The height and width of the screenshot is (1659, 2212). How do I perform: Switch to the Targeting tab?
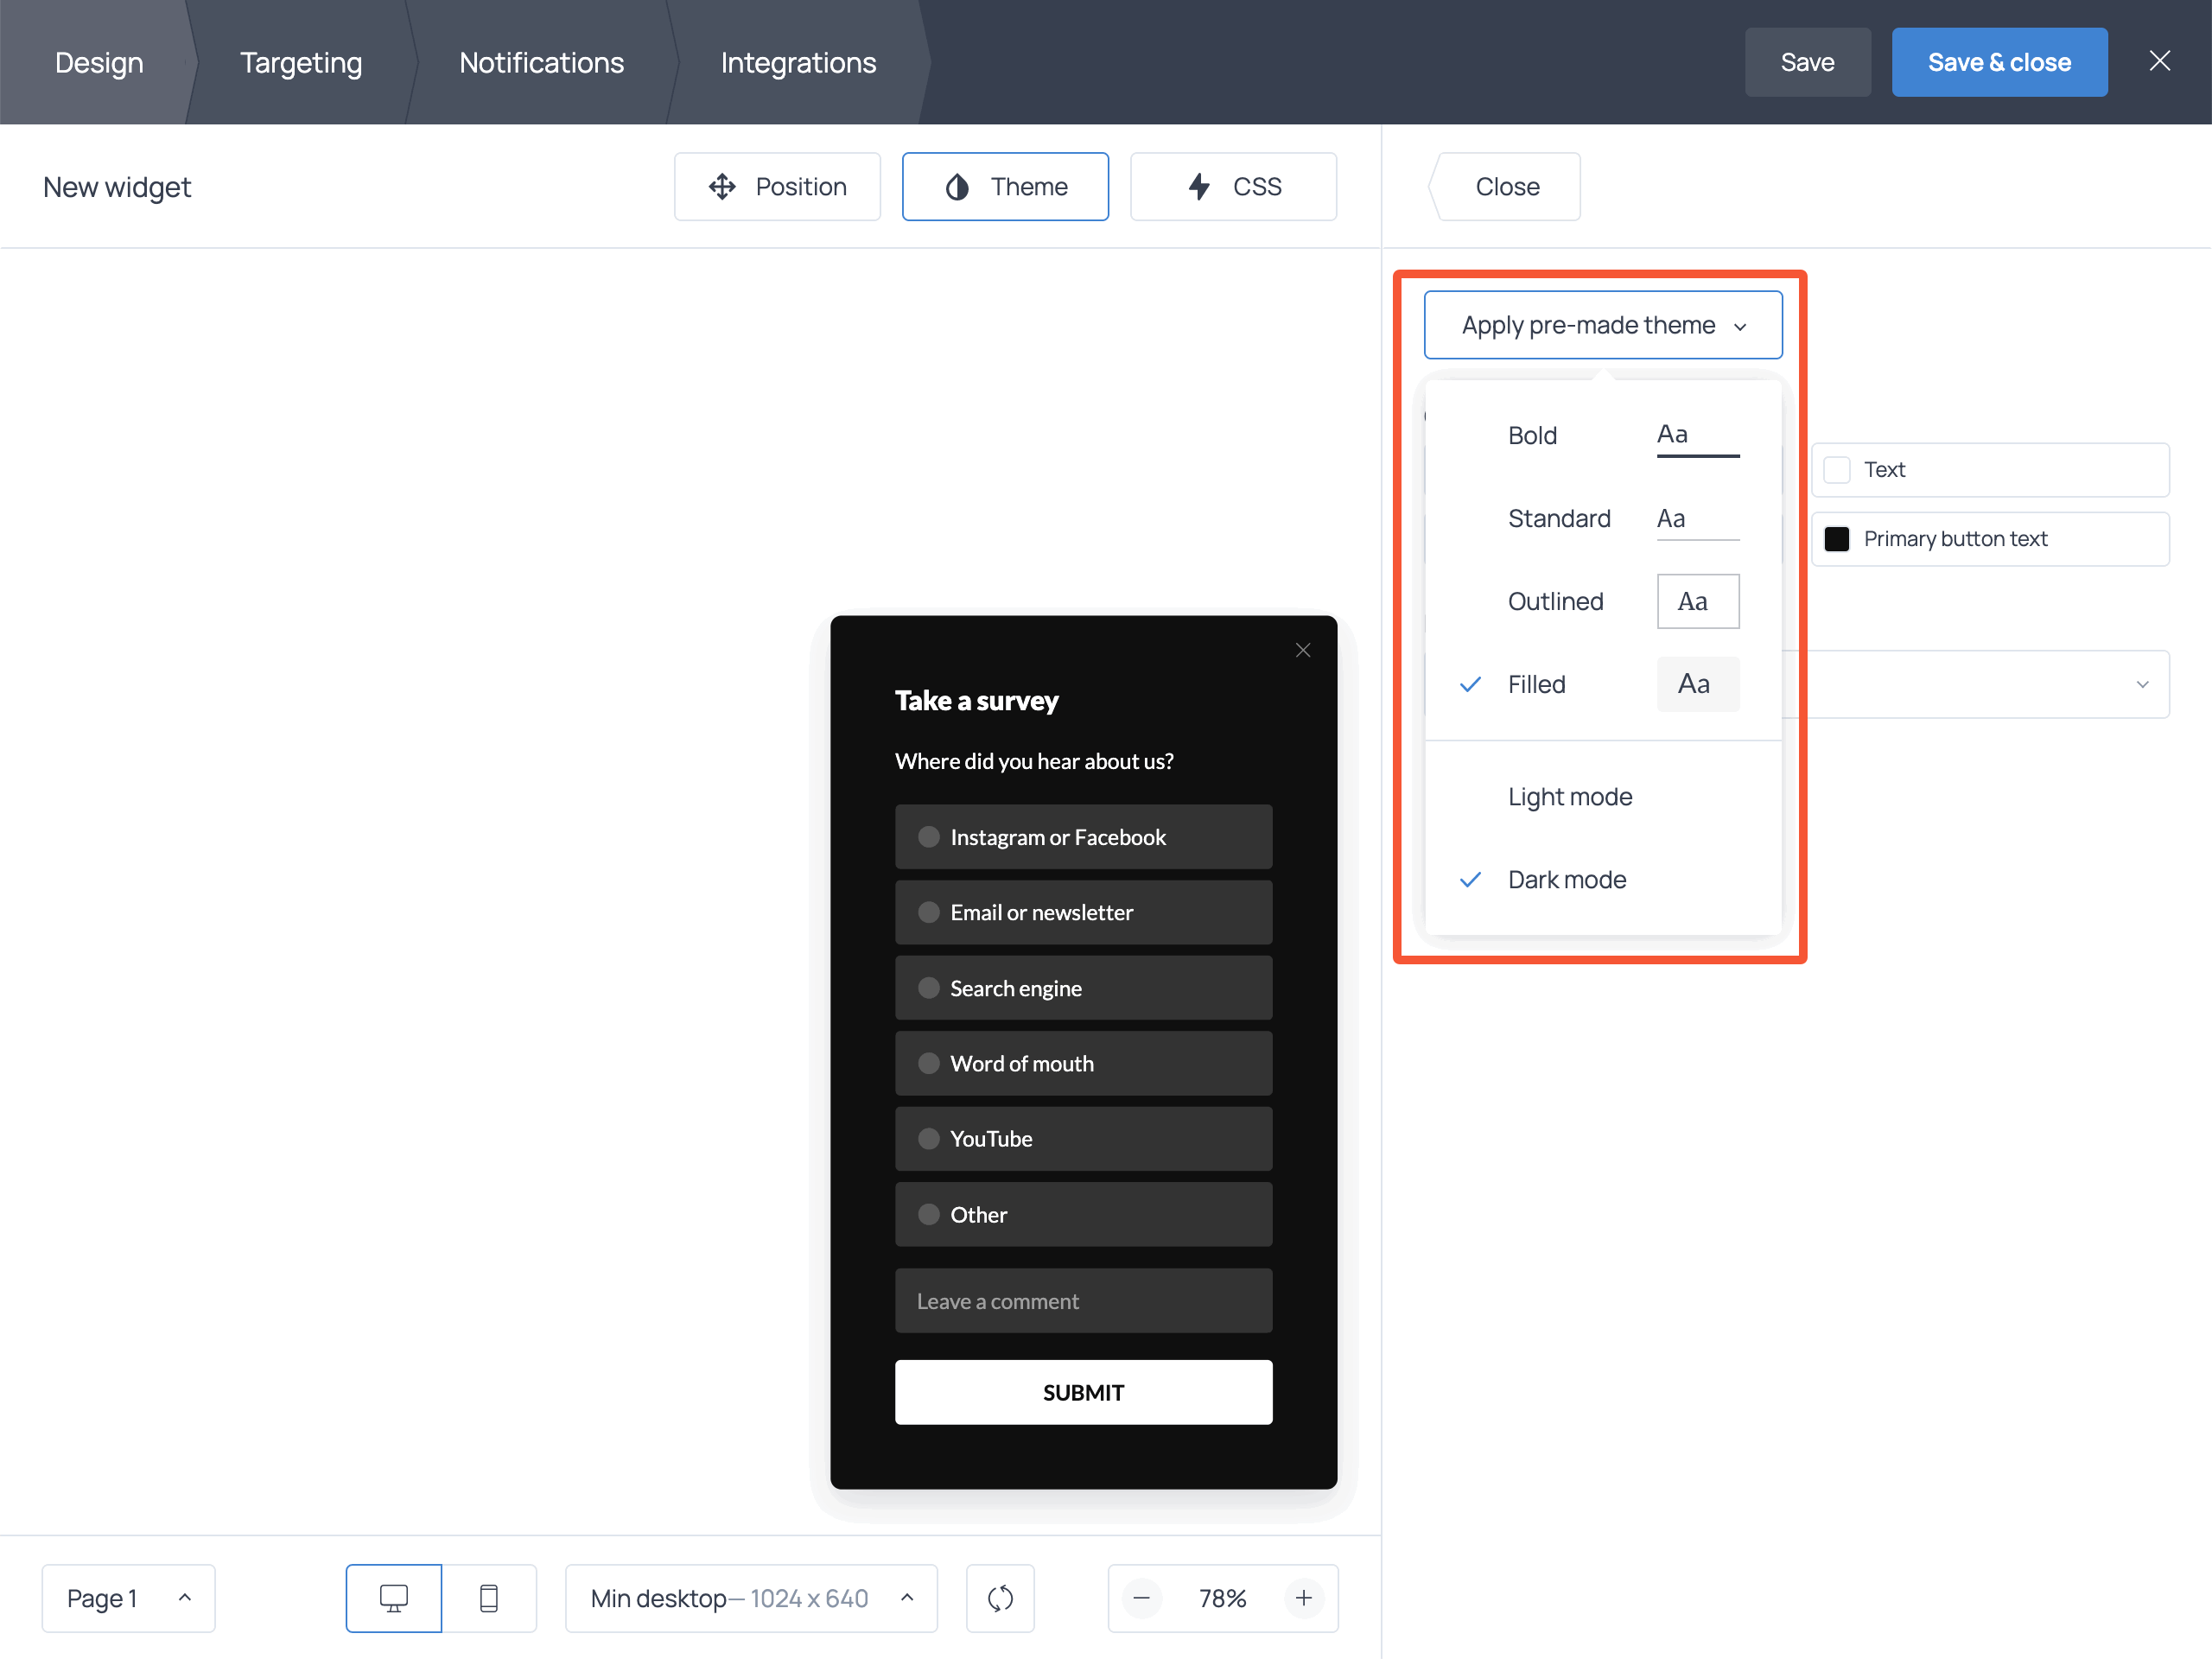pyautogui.click(x=300, y=62)
